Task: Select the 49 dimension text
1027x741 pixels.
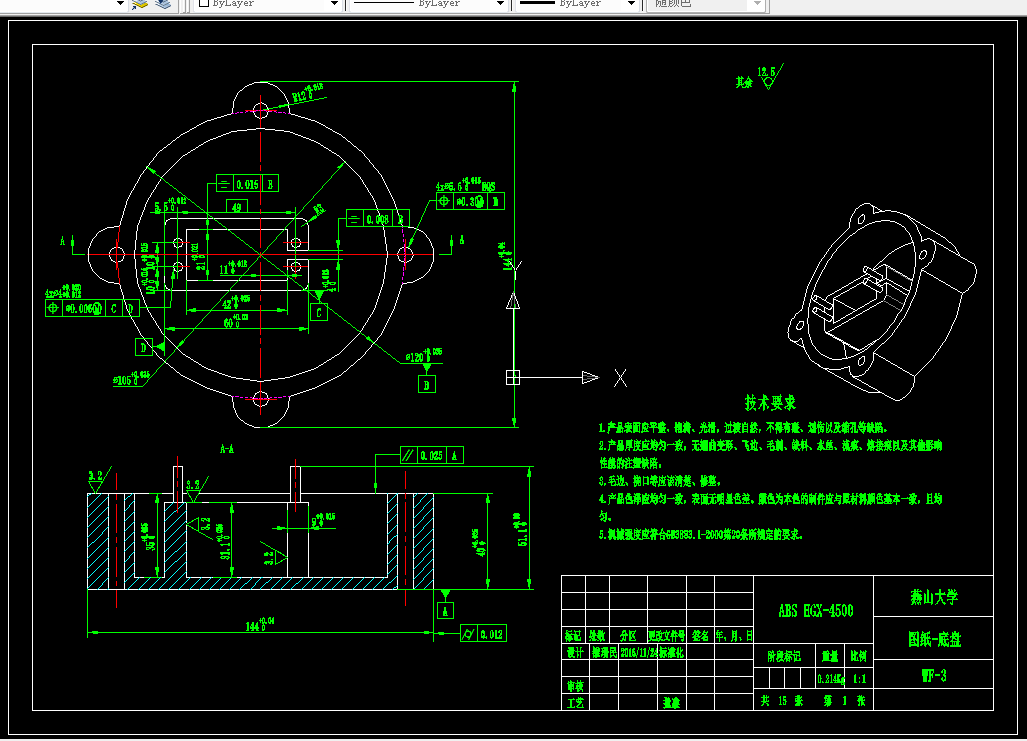Action: point(236,206)
